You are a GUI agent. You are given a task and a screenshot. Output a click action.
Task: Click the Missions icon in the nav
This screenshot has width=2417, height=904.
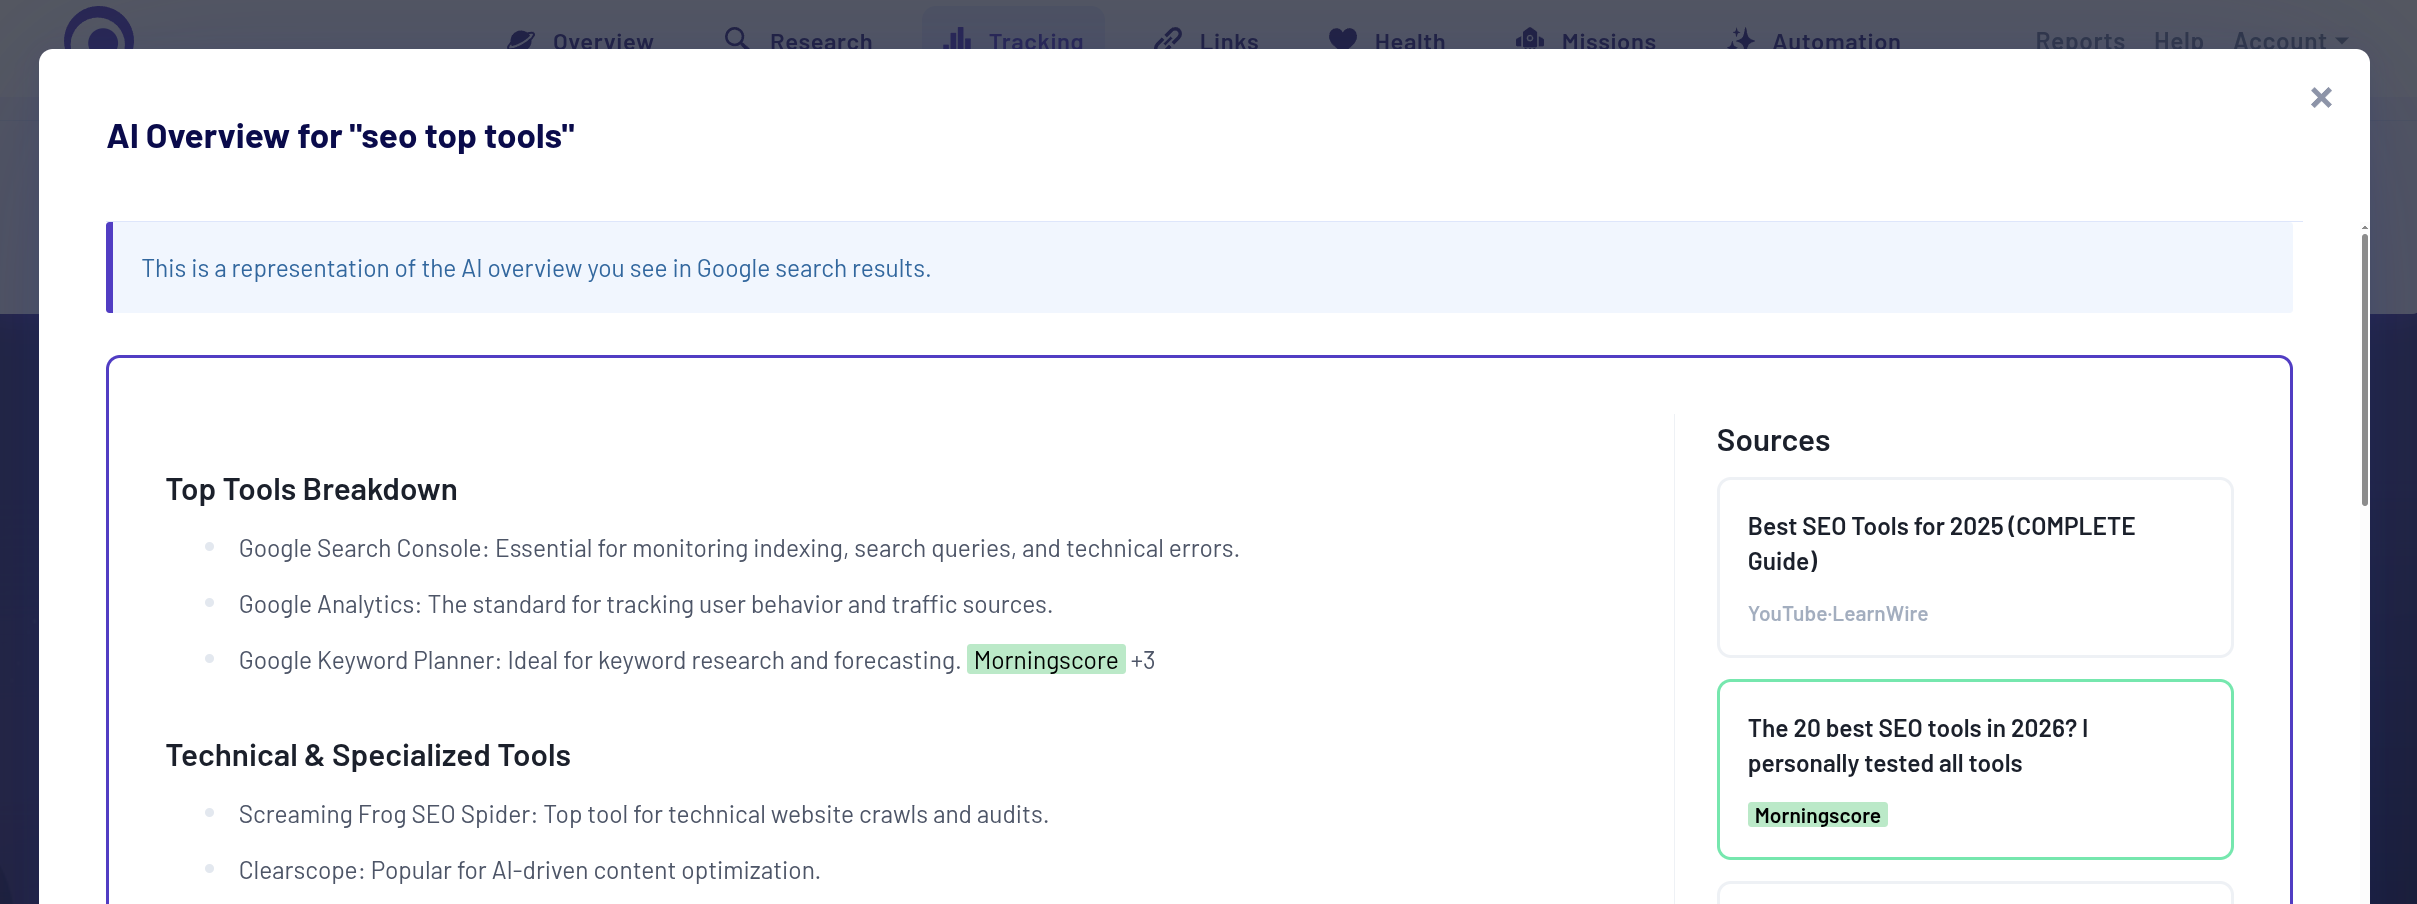click(x=1530, y=40)
